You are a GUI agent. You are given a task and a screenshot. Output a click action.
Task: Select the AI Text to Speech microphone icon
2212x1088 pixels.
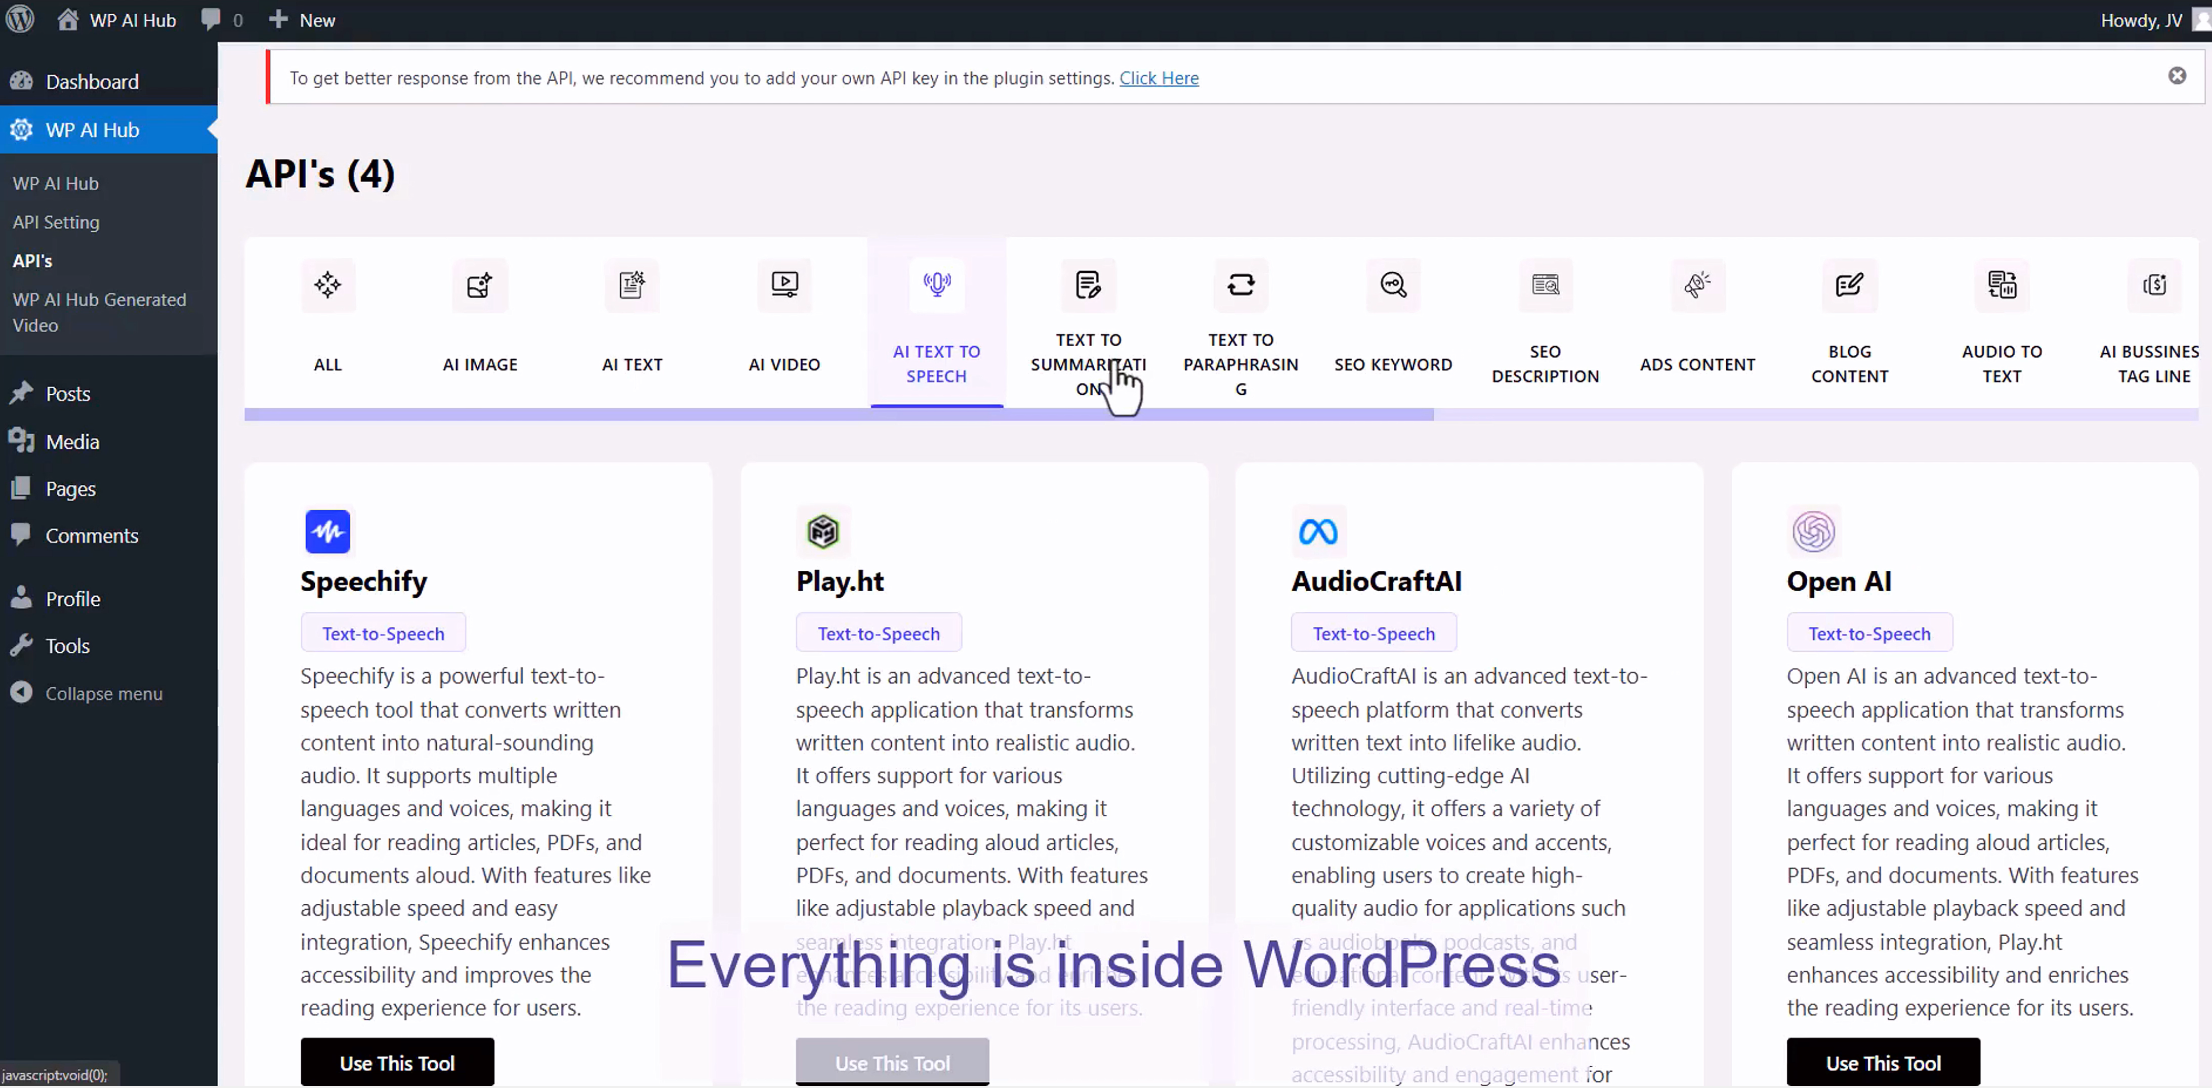pos(937,285)
